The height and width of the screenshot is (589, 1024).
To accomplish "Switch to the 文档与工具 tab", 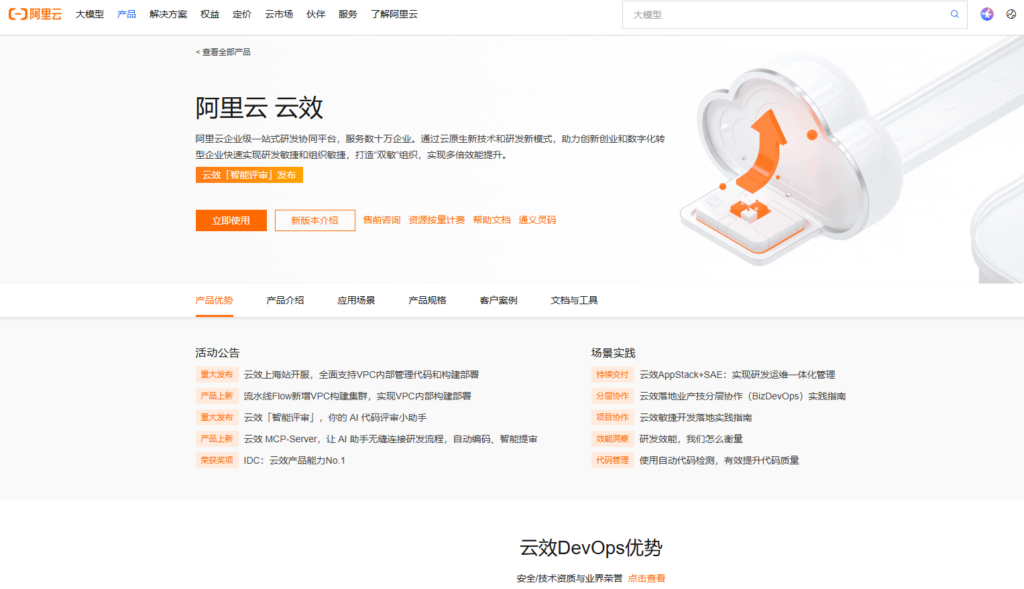I will coord(572,299).
